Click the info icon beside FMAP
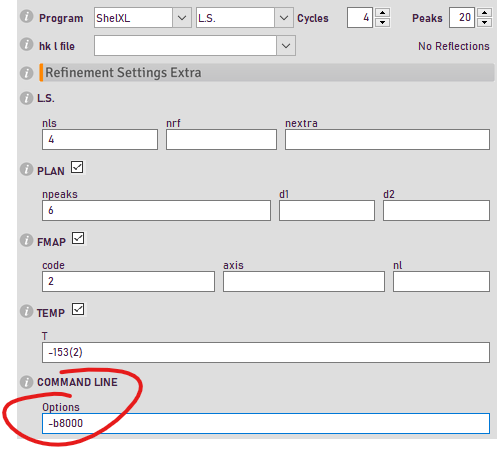This screenshot has width=502, height=450. pyautogui.click(x=27, y=240)
